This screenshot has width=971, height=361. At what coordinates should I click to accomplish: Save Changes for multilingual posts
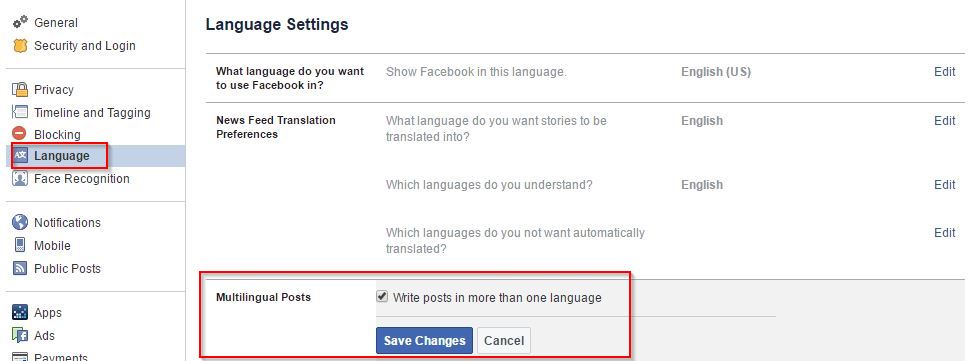424,341
